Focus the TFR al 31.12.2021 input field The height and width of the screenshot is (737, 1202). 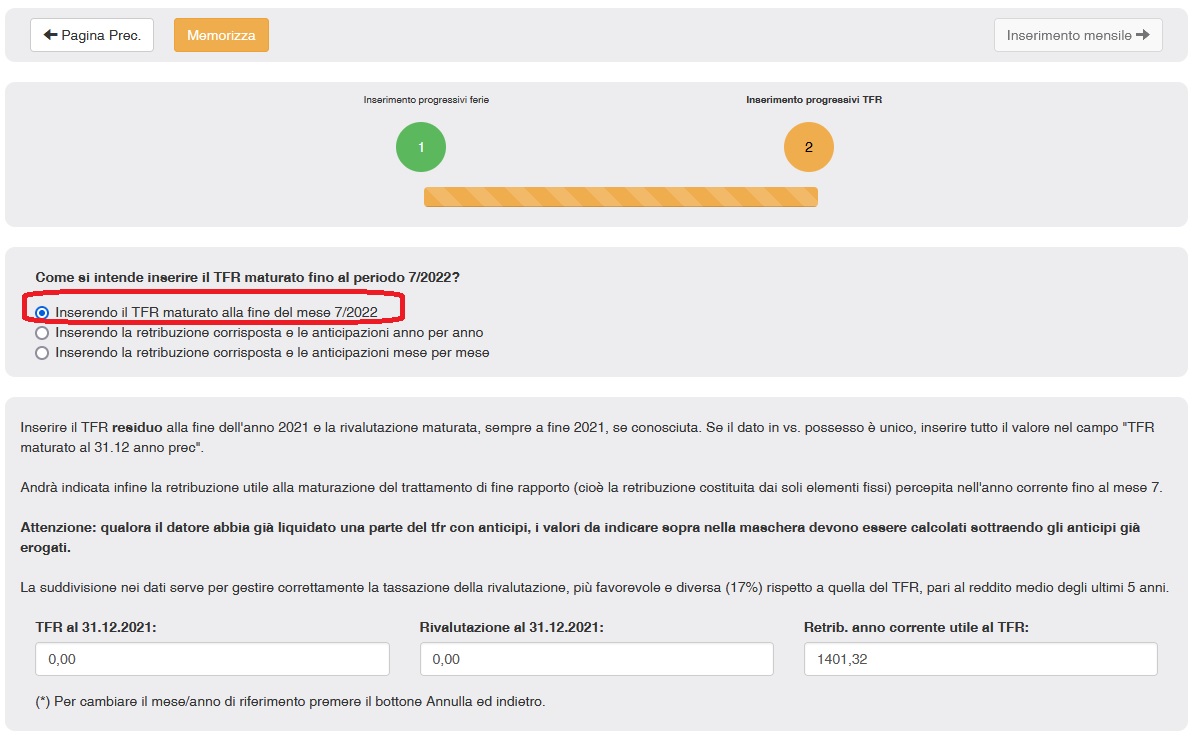coord(212,659)
